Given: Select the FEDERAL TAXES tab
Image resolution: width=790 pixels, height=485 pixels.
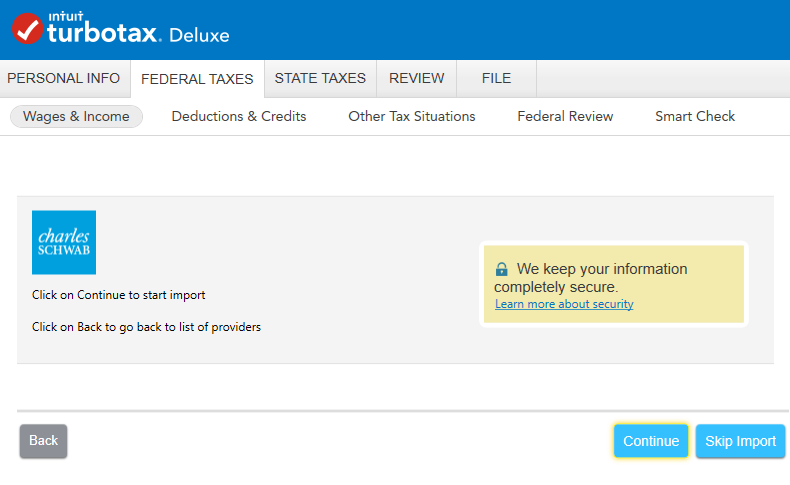Looking at the screenshot, I should [197, 79].
